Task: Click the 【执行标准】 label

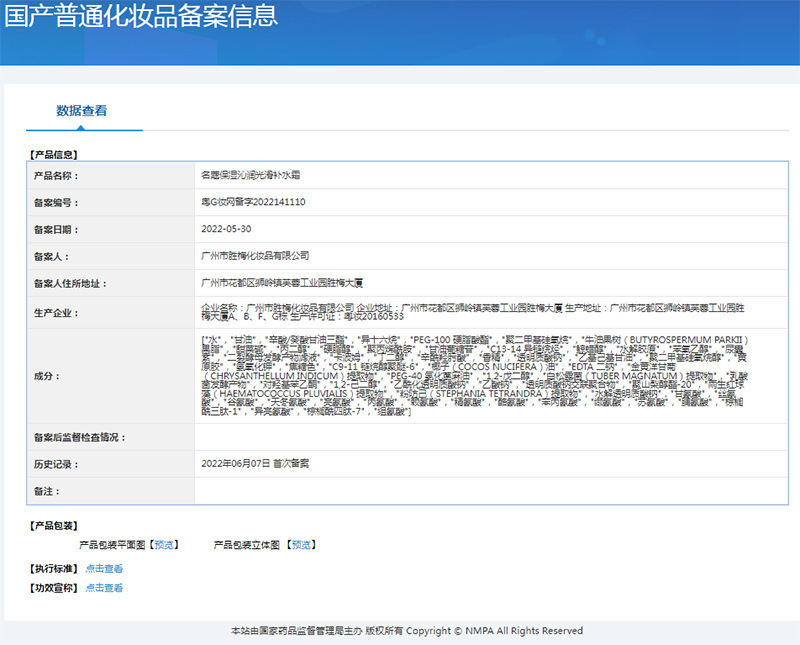Action: (54, 568)
